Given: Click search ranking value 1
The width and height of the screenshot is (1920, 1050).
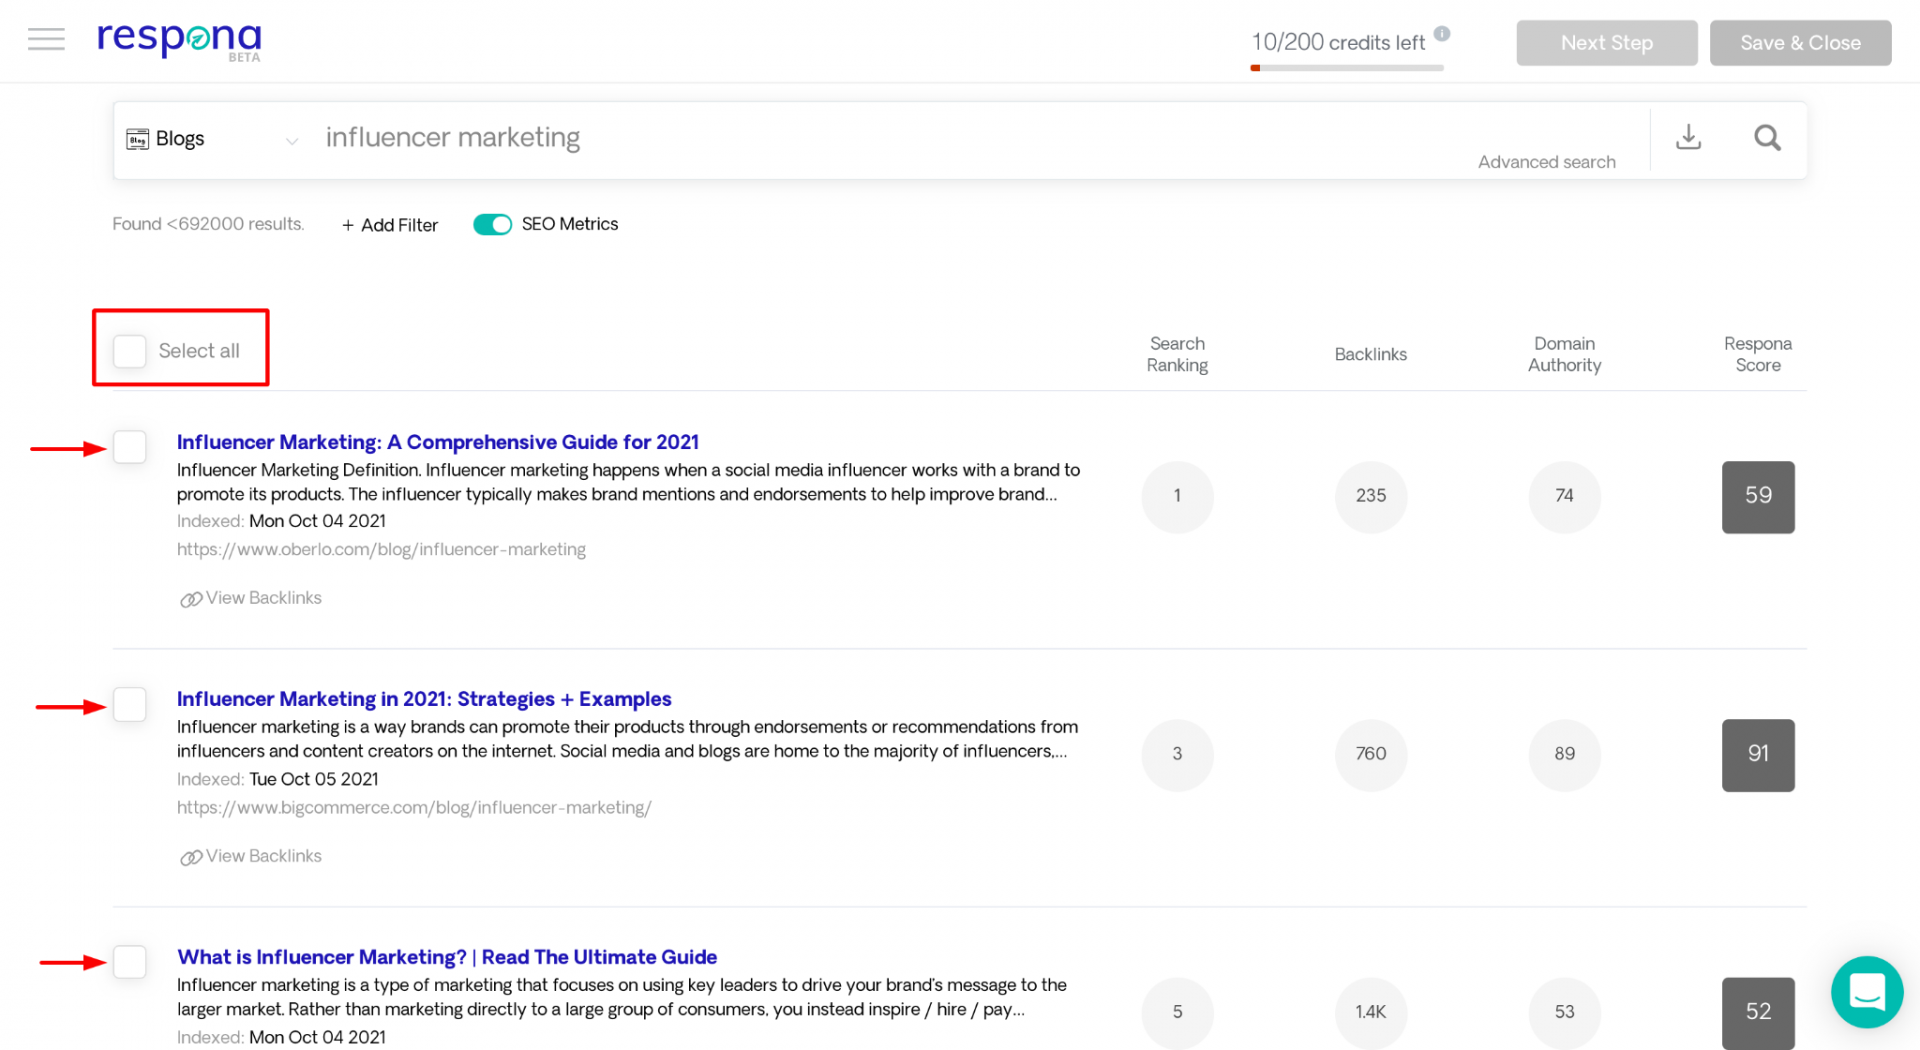Looking at the screenshot, I should pos(1177,497).
